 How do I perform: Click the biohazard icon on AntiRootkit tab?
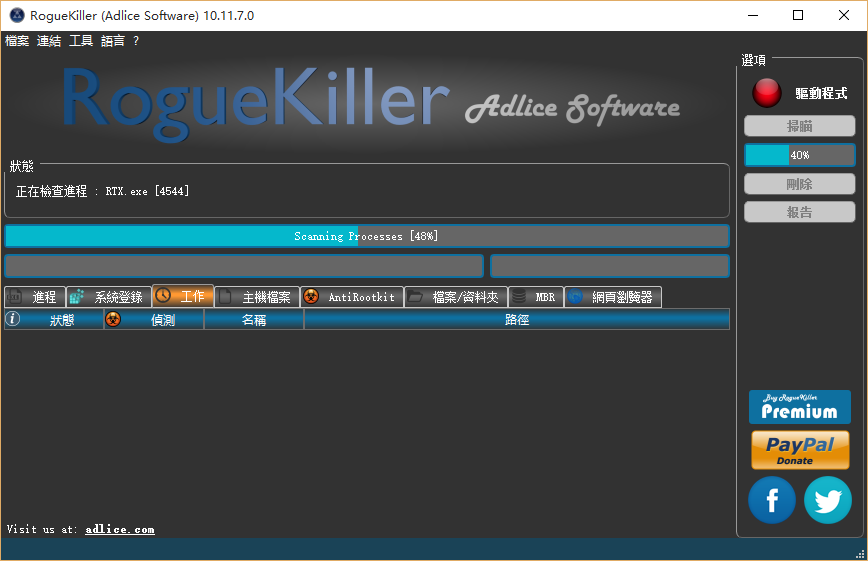(311, 296)
